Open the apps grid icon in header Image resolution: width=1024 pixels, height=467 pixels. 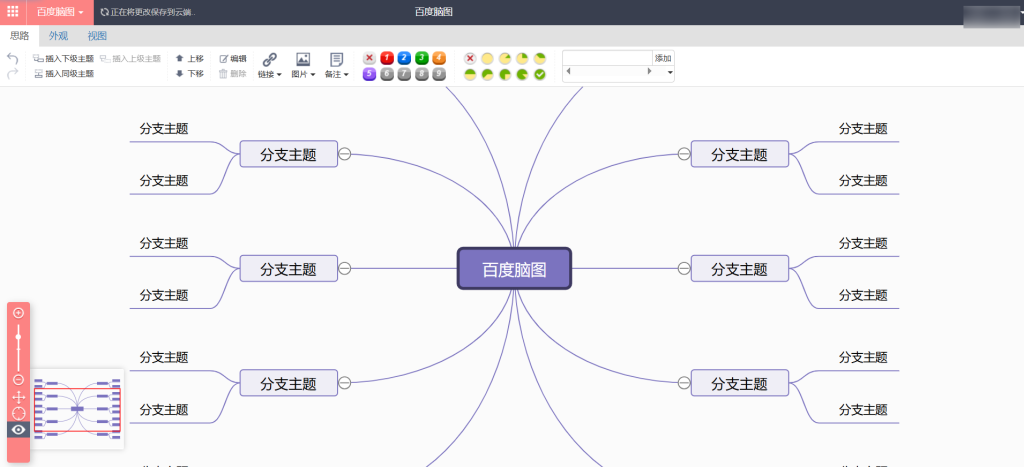pos(12,11)
